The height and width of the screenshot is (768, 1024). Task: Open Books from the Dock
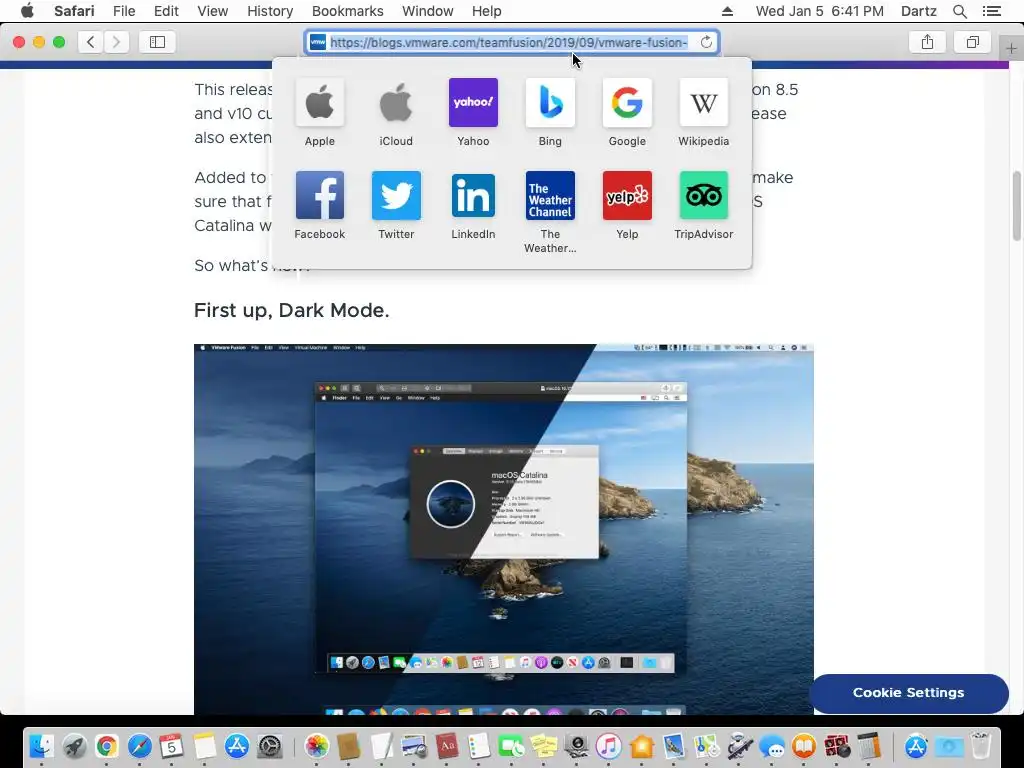tap(804, 746)
